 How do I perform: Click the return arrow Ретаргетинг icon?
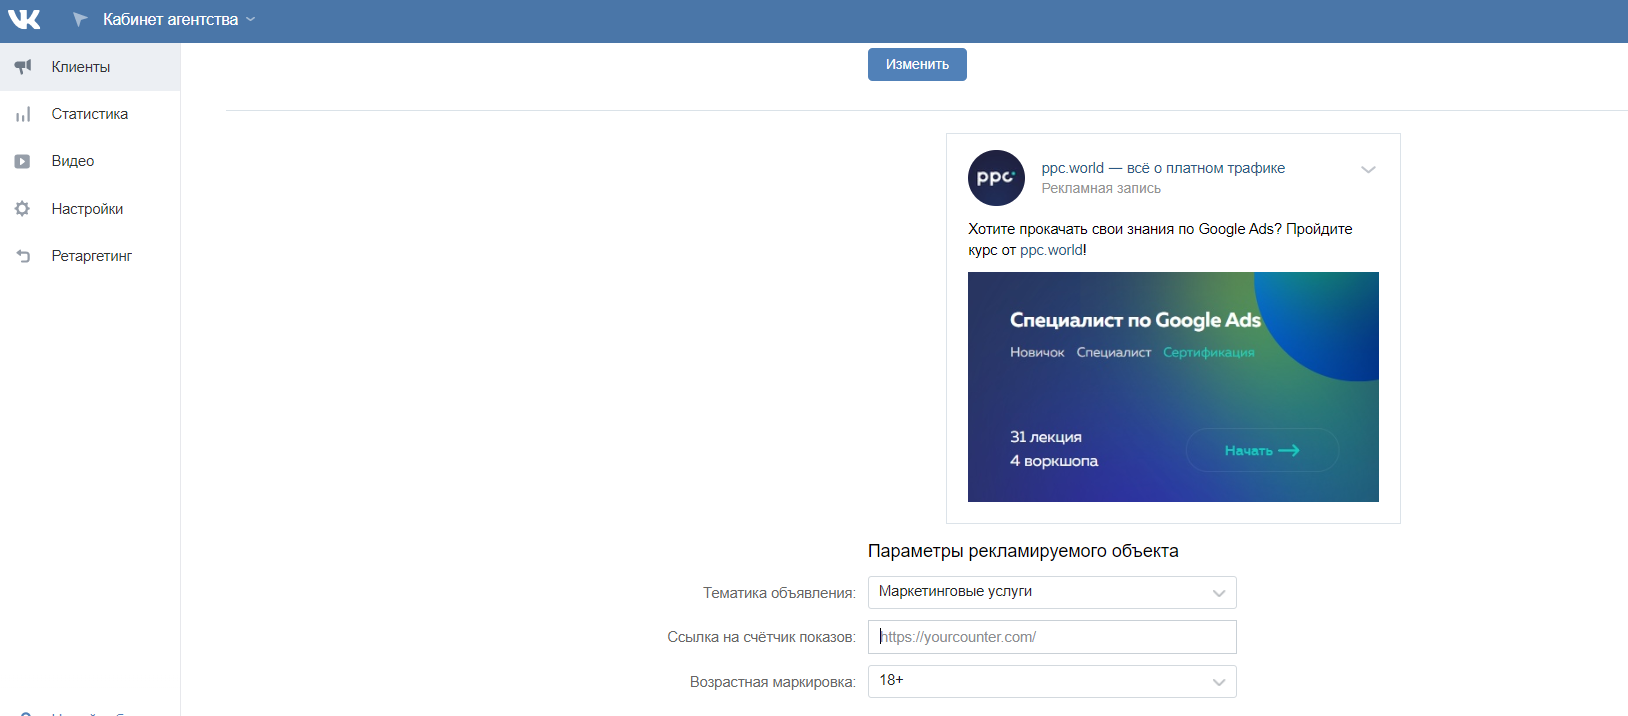[x=23, y=256]
